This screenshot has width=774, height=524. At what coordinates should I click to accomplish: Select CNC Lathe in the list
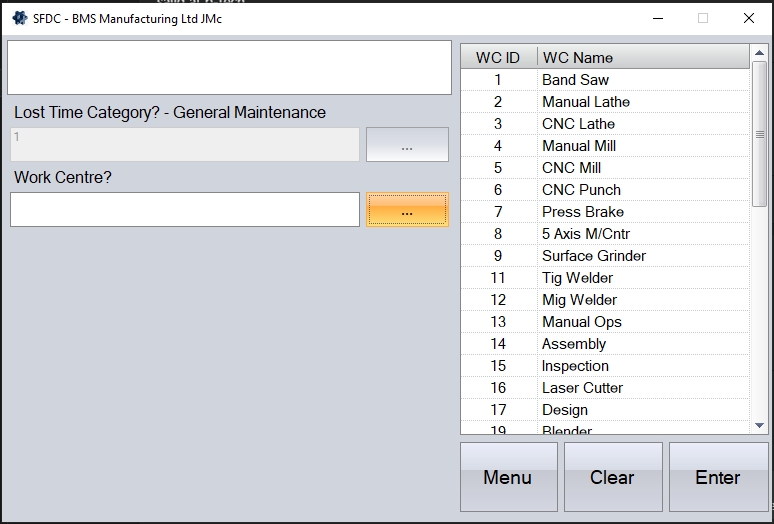pyautogui.click(x=578, y=124)
